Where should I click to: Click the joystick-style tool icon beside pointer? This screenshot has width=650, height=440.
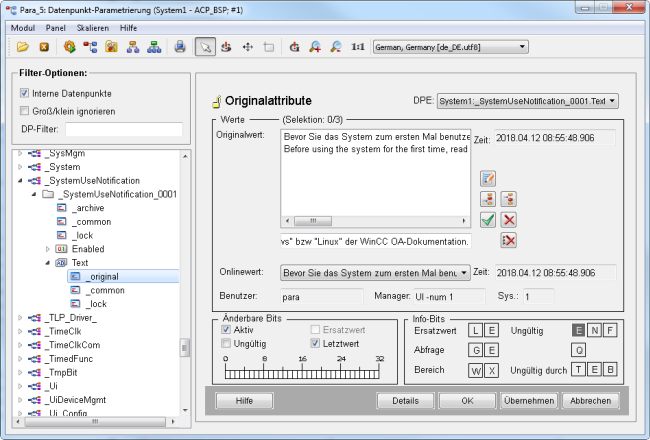pyautogui.click(x=226, y=47)
